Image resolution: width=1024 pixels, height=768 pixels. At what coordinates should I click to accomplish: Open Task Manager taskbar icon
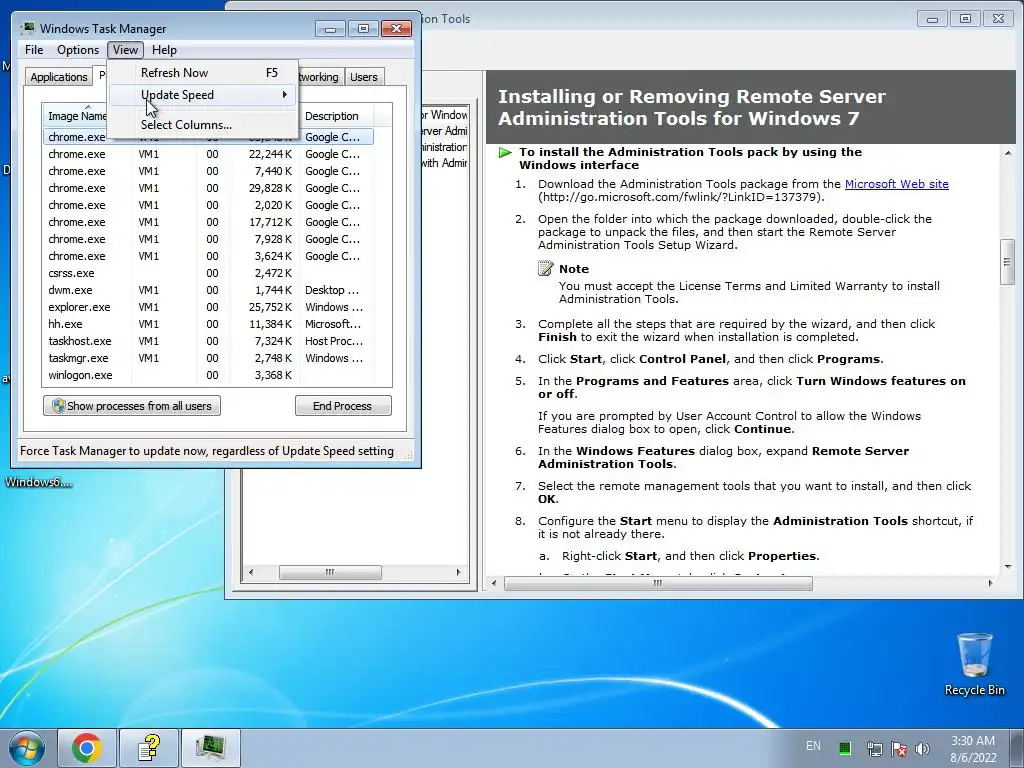click(x=211, y=748)
